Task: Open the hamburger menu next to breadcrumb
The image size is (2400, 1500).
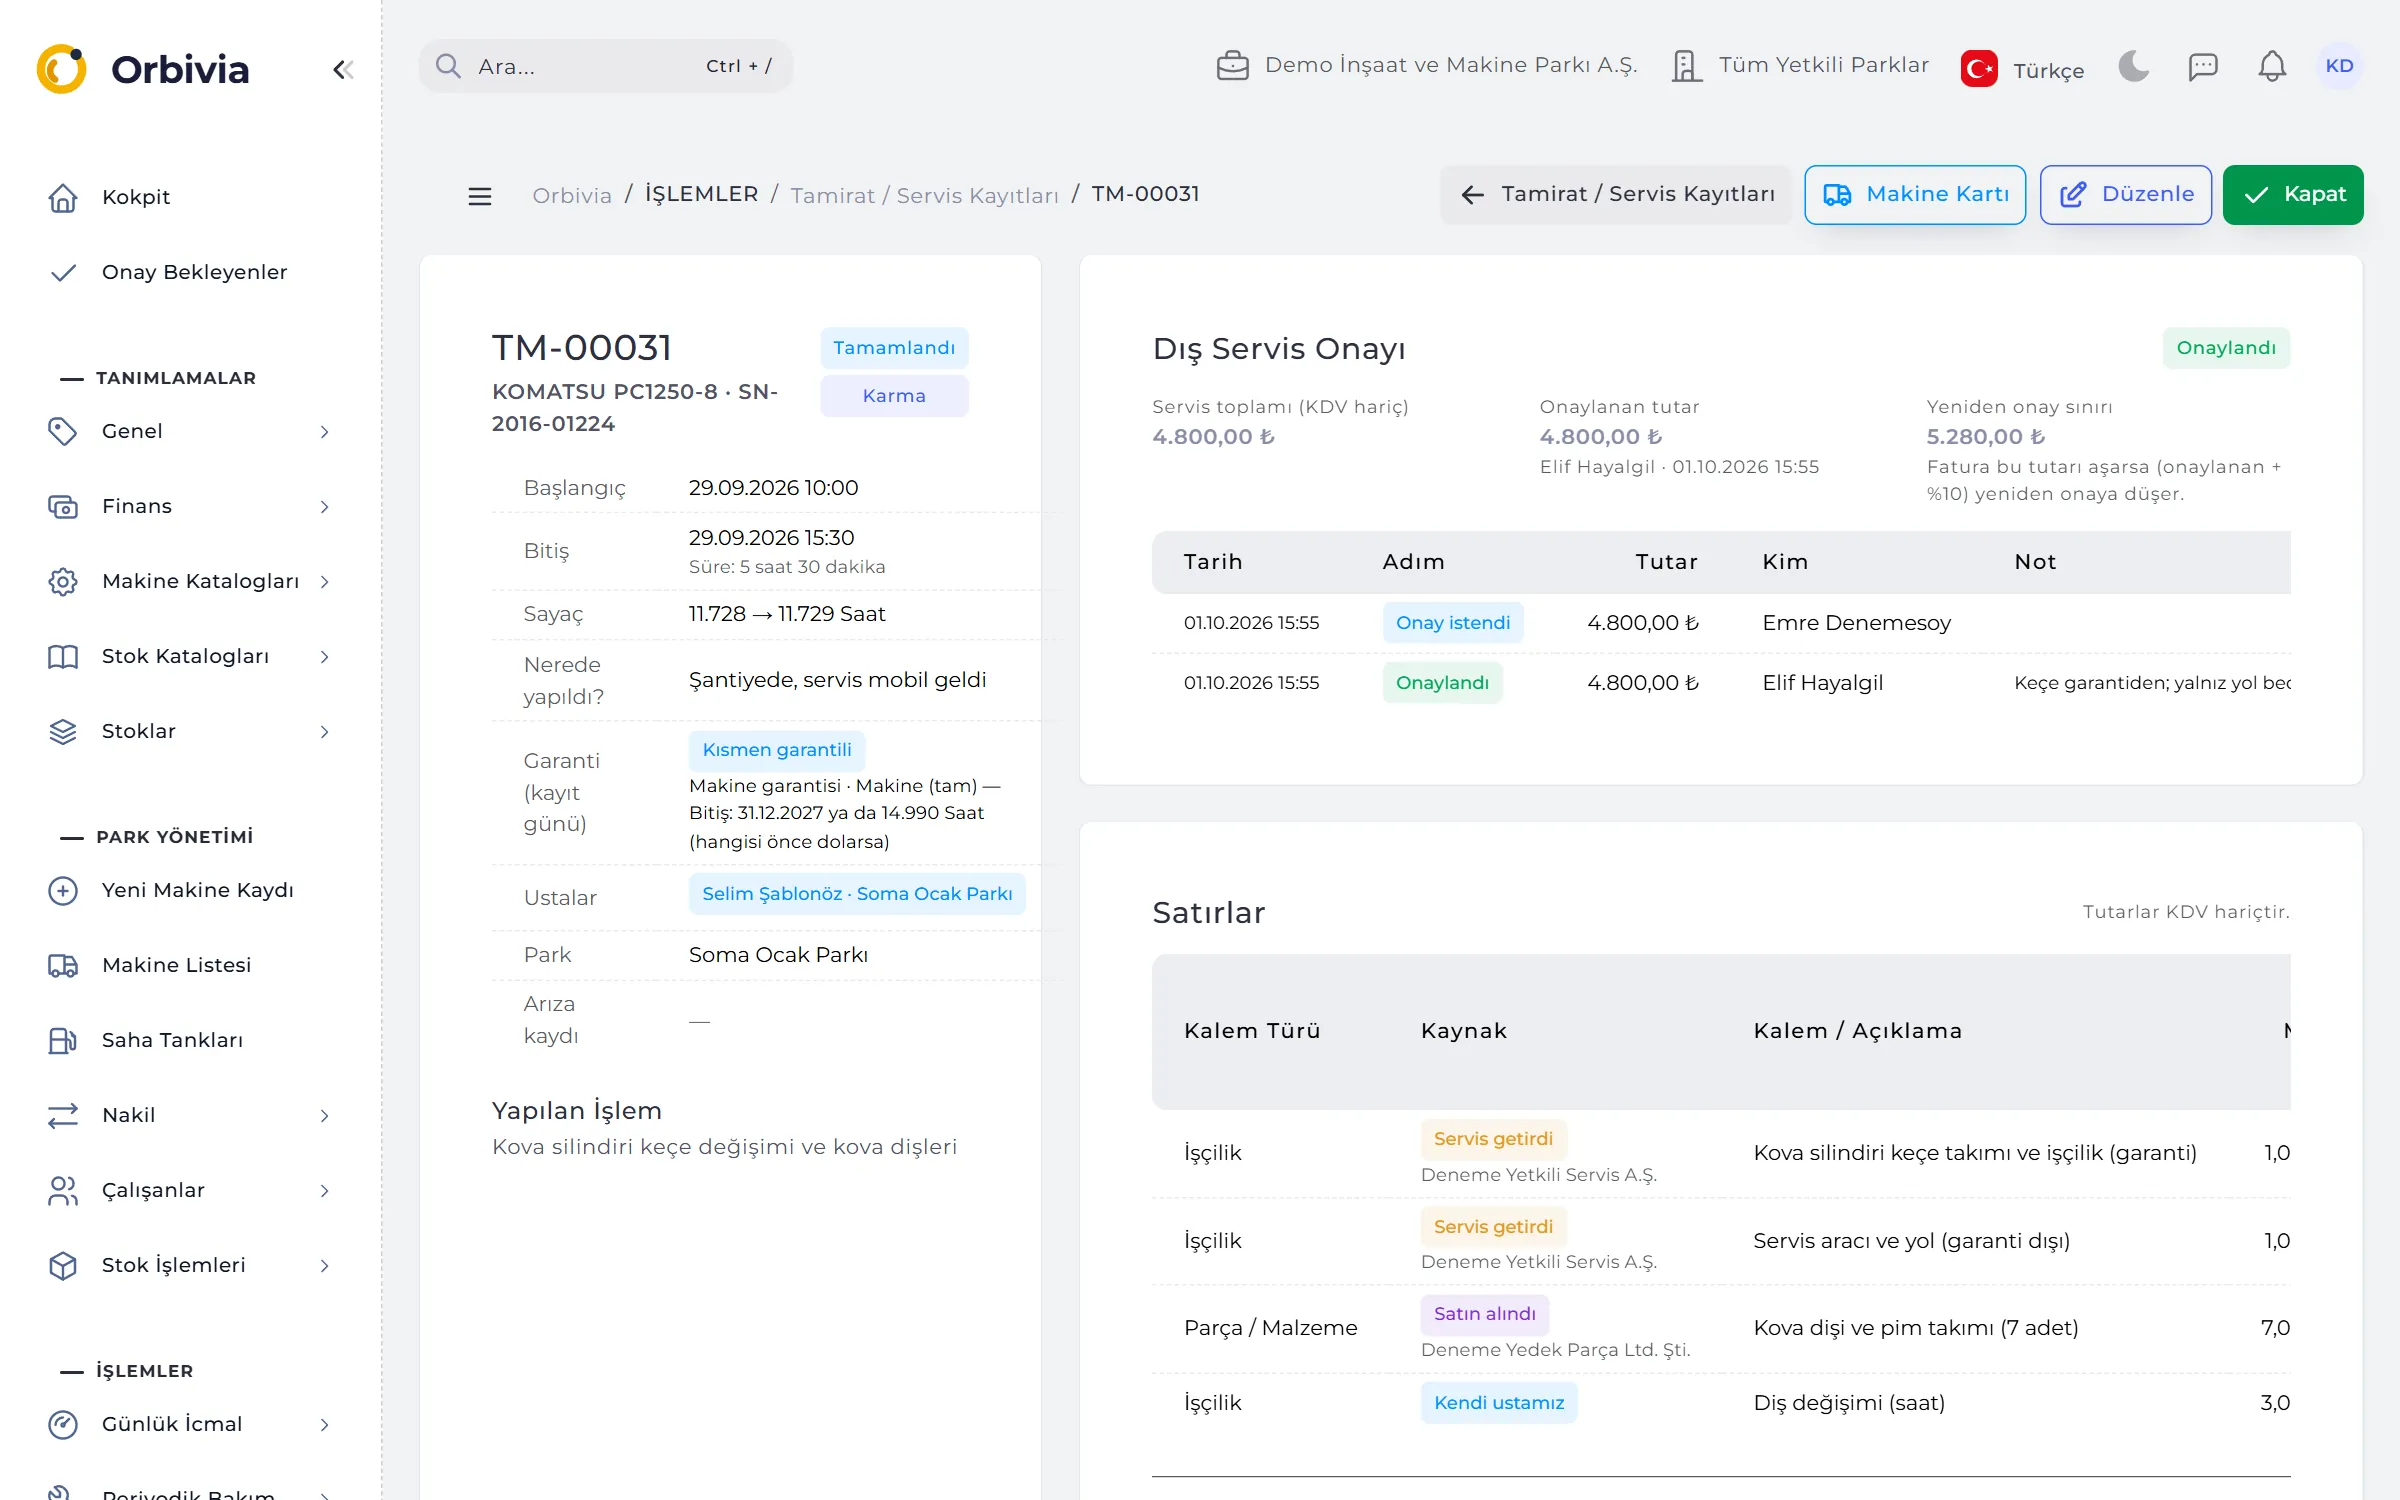Action: (480, 196)
